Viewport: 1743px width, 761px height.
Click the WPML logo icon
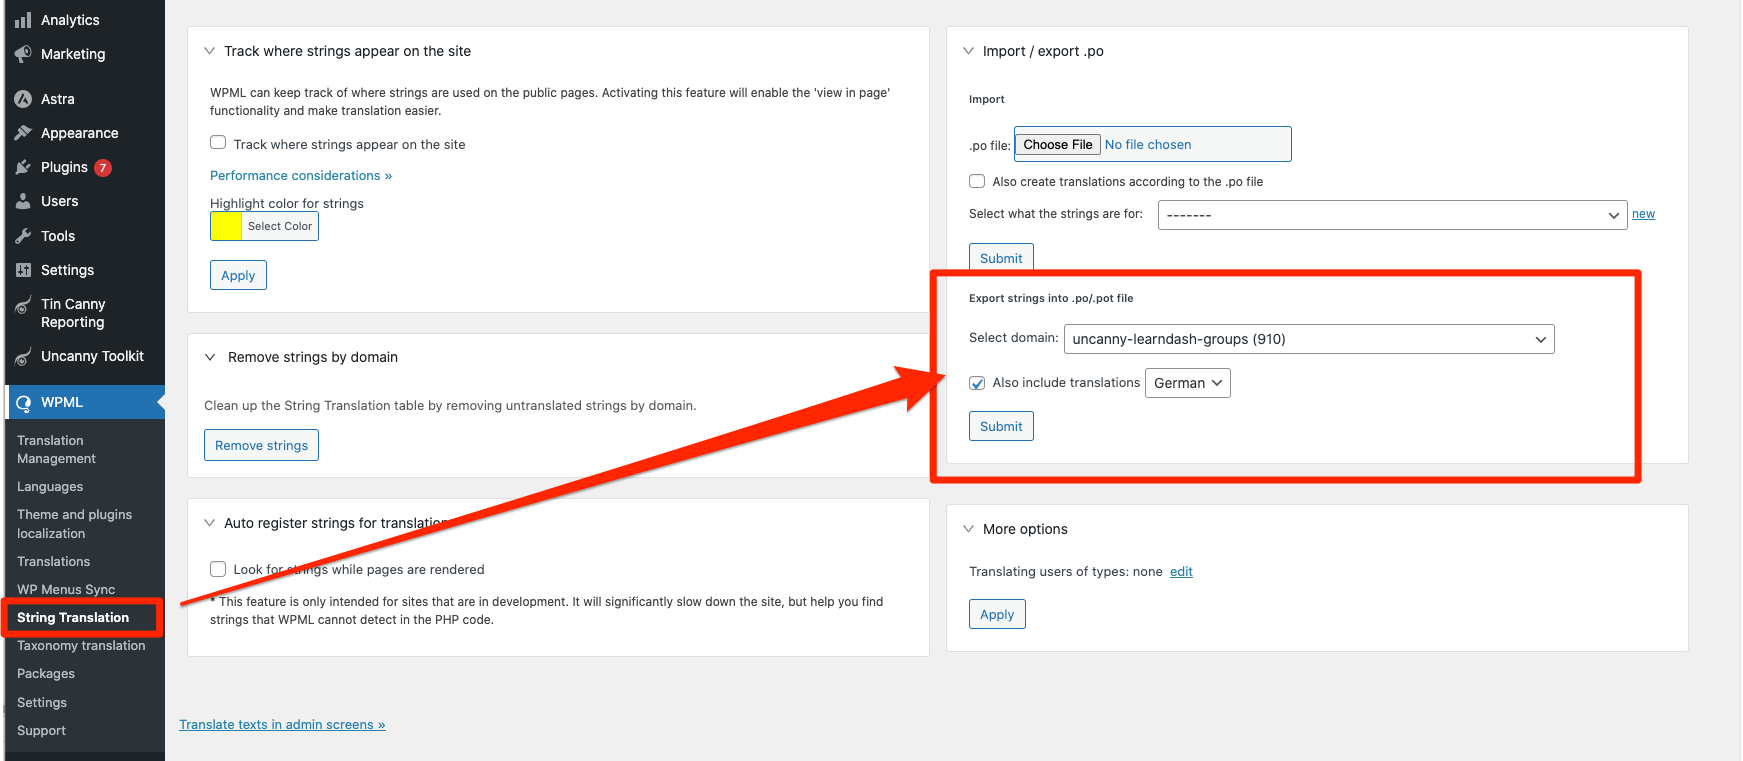pyautogui.click(x=23, y=403)
